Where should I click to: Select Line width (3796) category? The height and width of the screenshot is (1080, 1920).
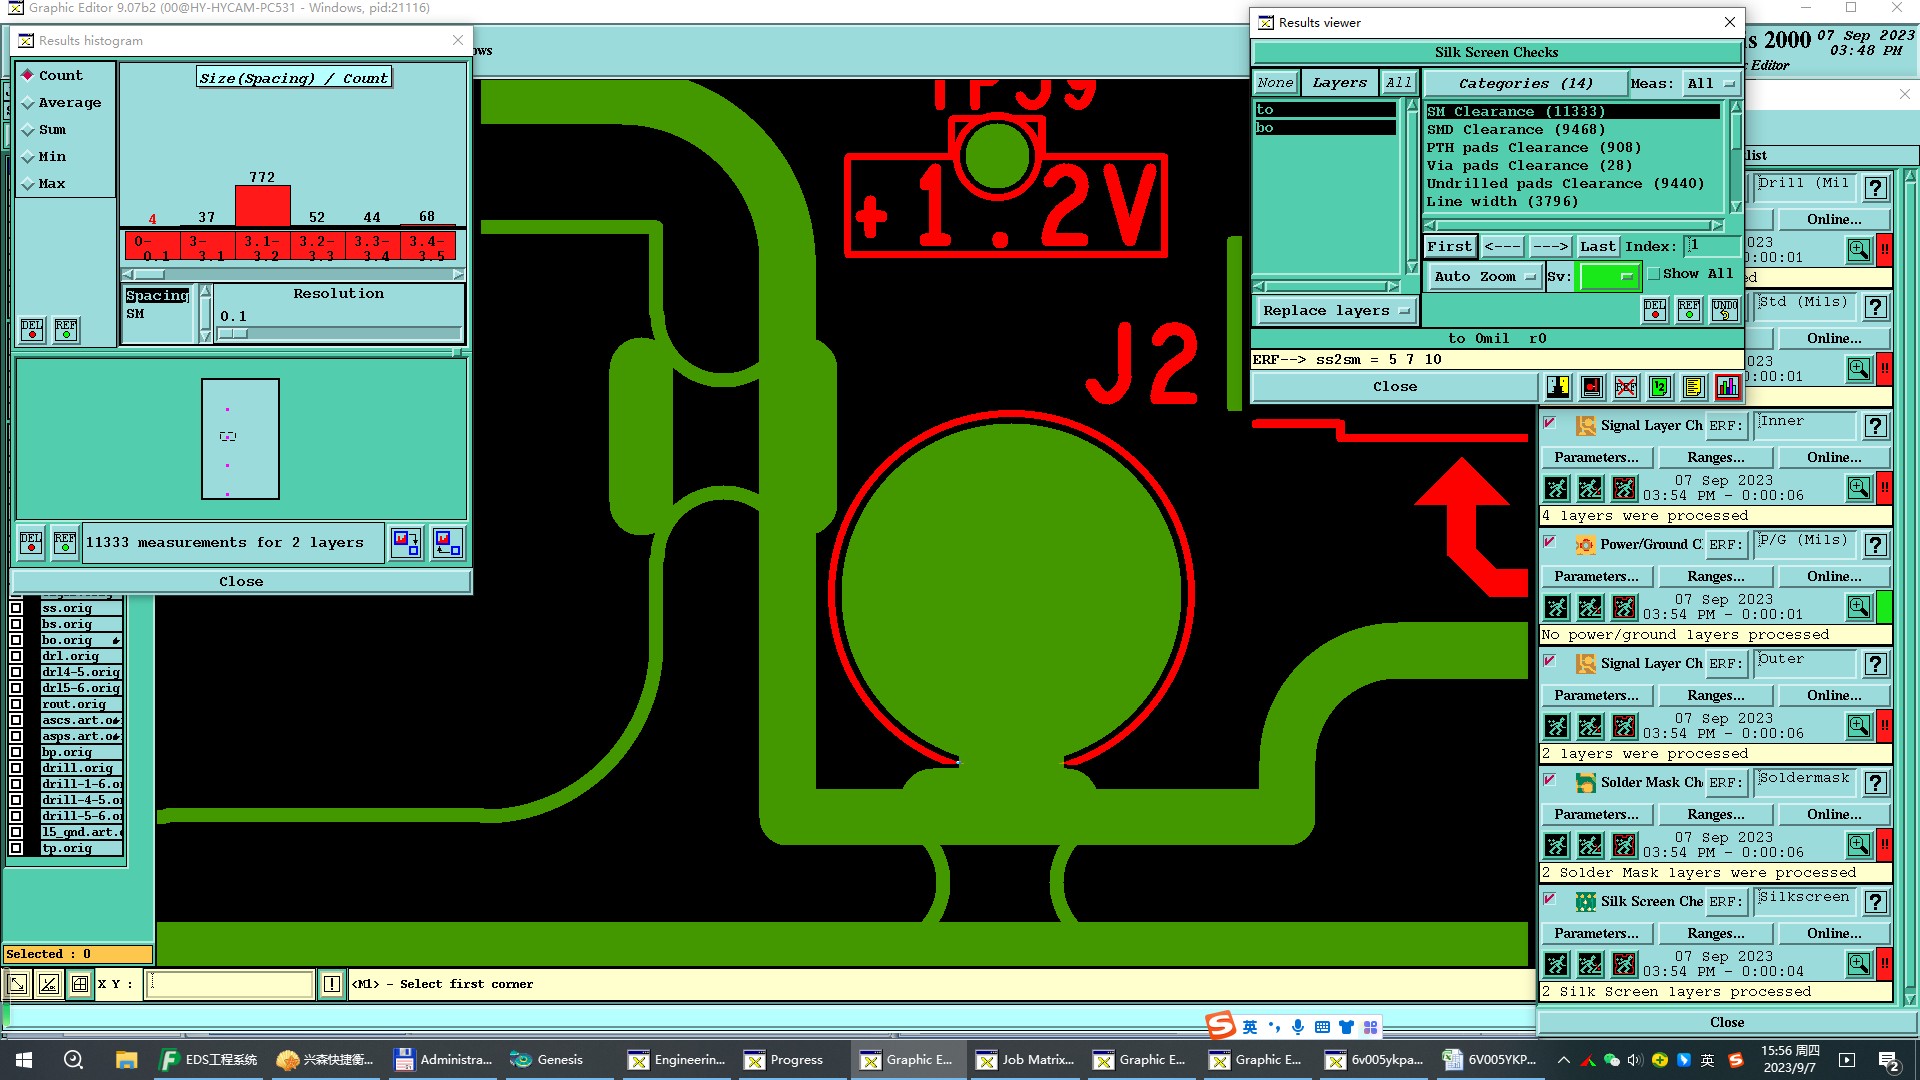(1502, 202)
